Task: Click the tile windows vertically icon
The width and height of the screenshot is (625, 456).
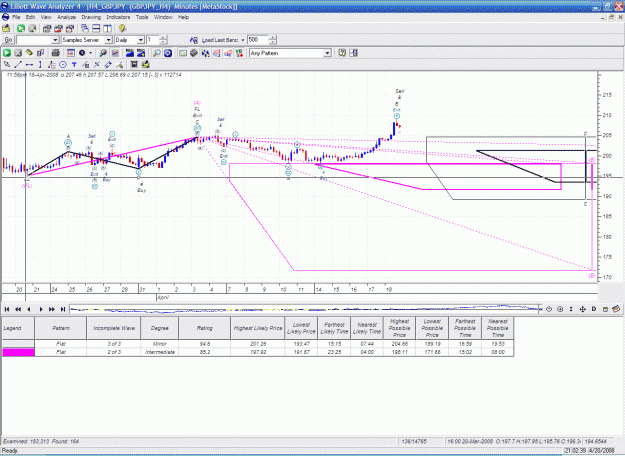Action: click(108, 28)
